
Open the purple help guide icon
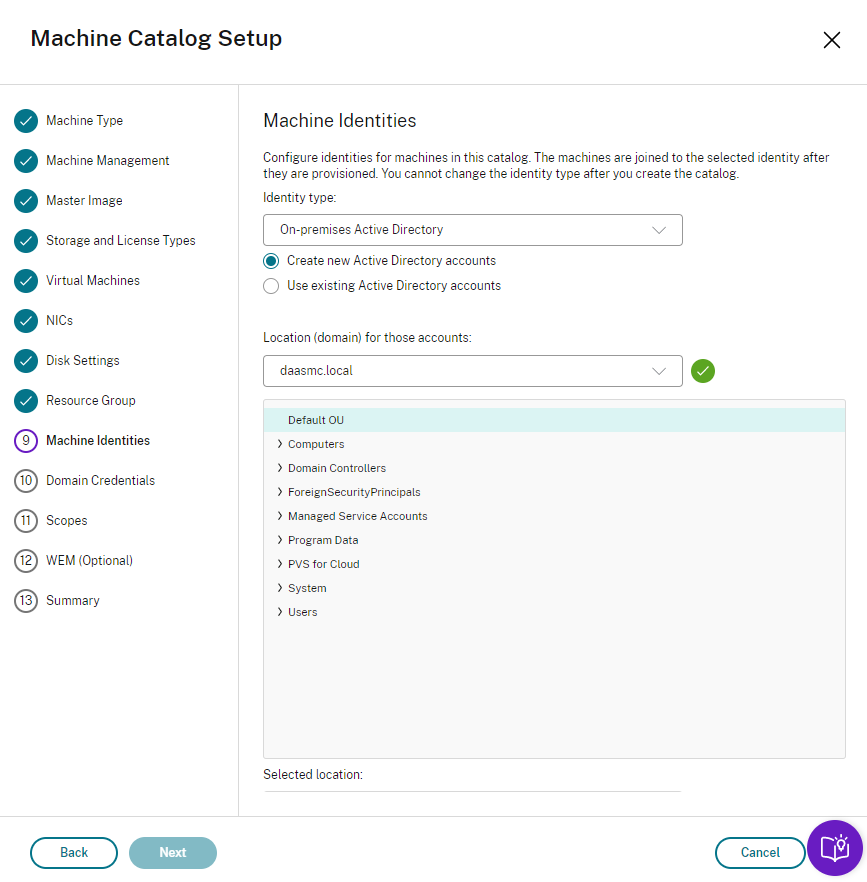834,848
